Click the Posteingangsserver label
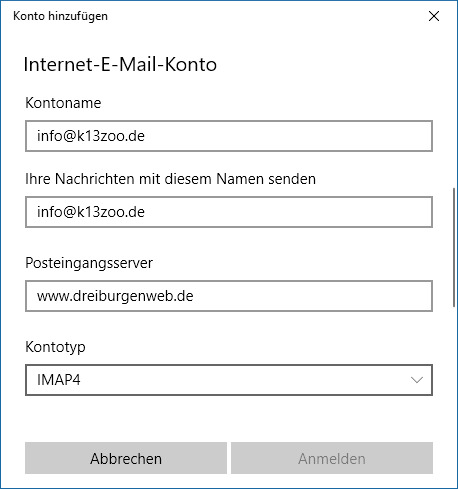 pyautogui.click(x=89, y=263)
